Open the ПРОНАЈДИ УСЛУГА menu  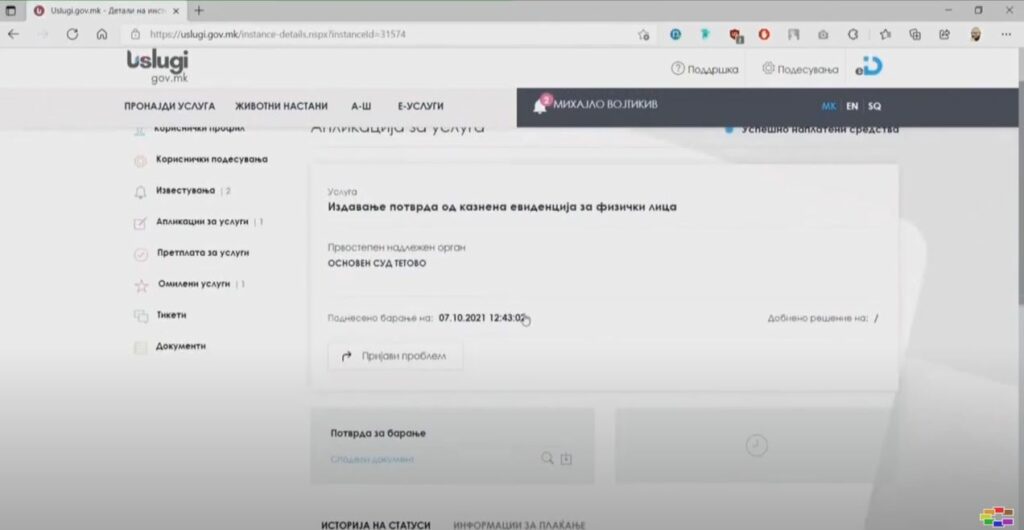point(169,106)
